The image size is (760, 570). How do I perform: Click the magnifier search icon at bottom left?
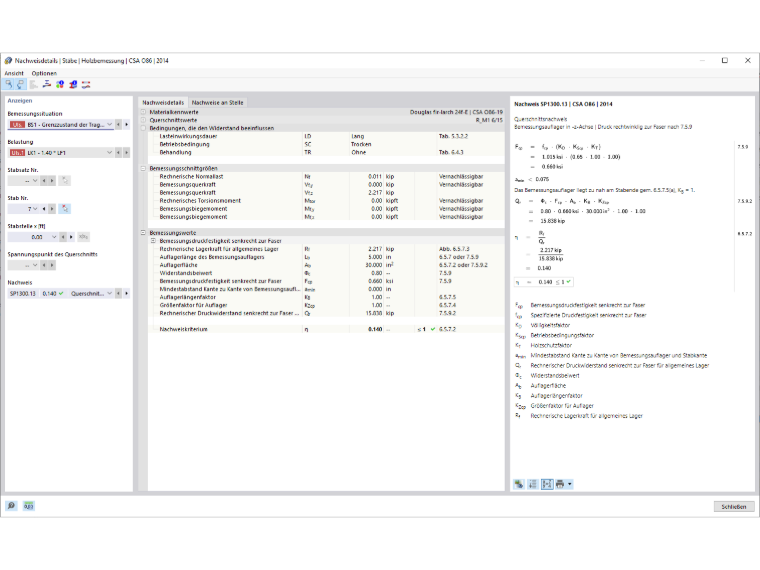[x=11, y=506]
